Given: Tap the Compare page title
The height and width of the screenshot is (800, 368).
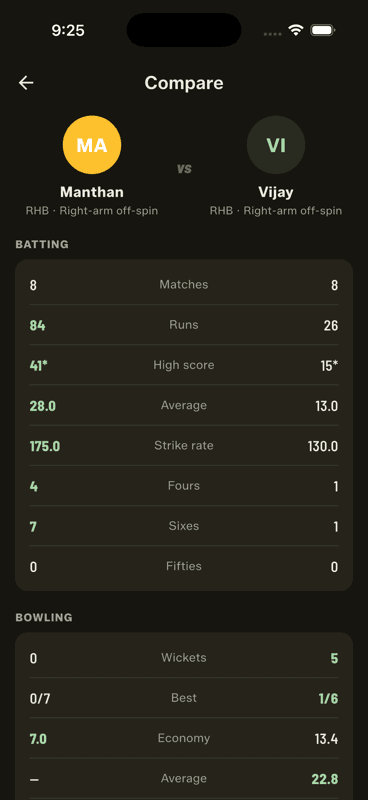Looking at the screenshot, I should point(184,83).
